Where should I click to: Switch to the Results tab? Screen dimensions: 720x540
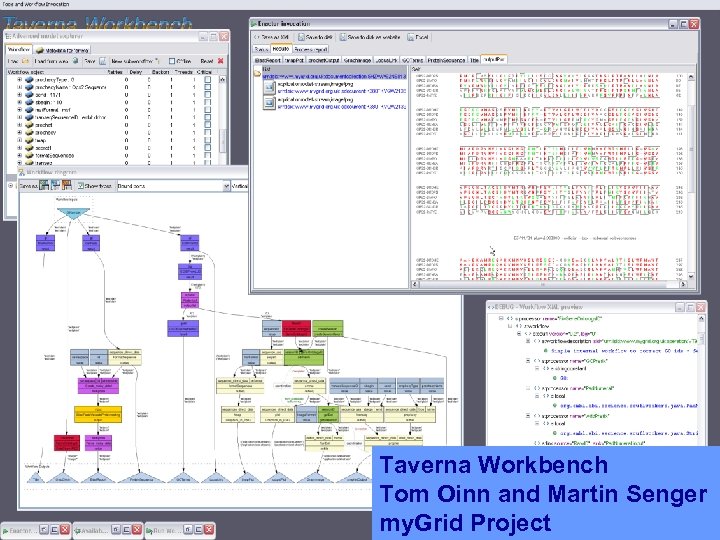pyautogui.click(x=281, y=48)
